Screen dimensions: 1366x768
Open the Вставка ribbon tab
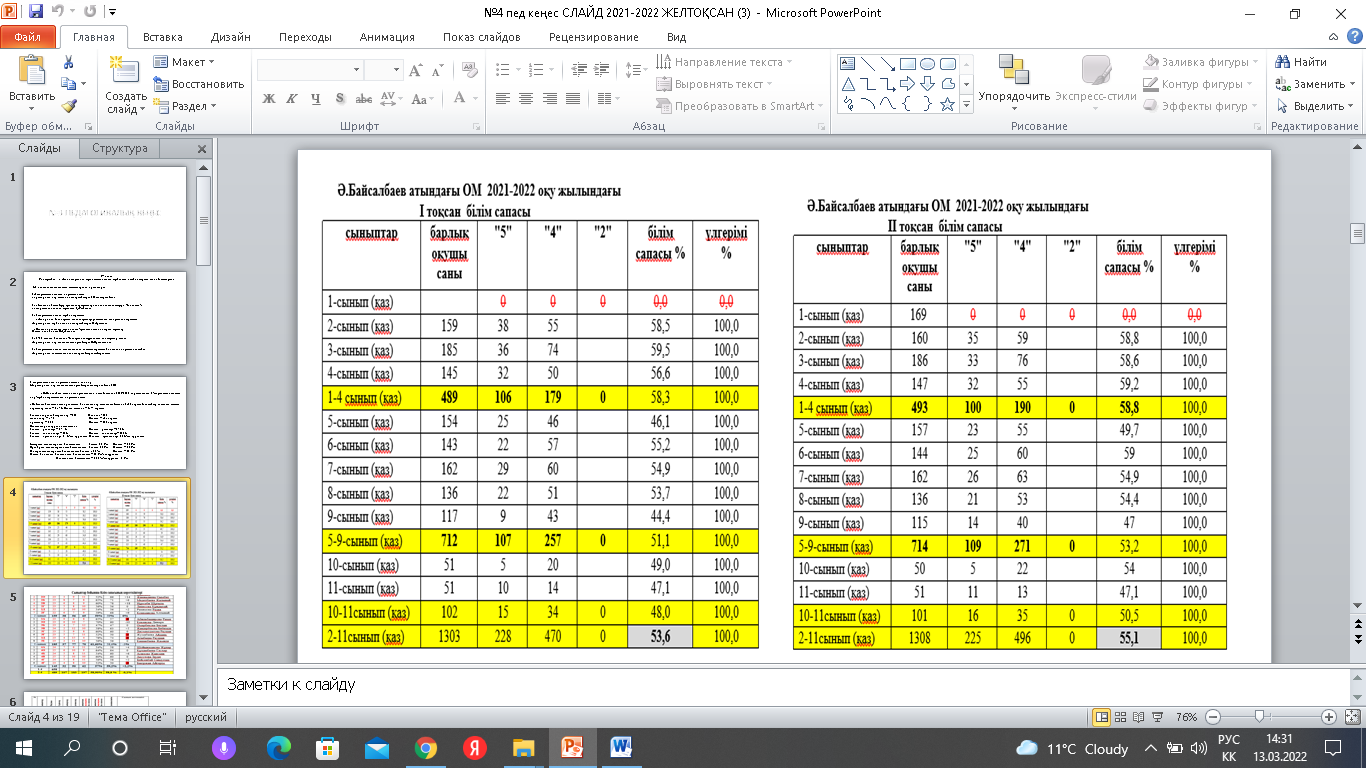[162, 37]
